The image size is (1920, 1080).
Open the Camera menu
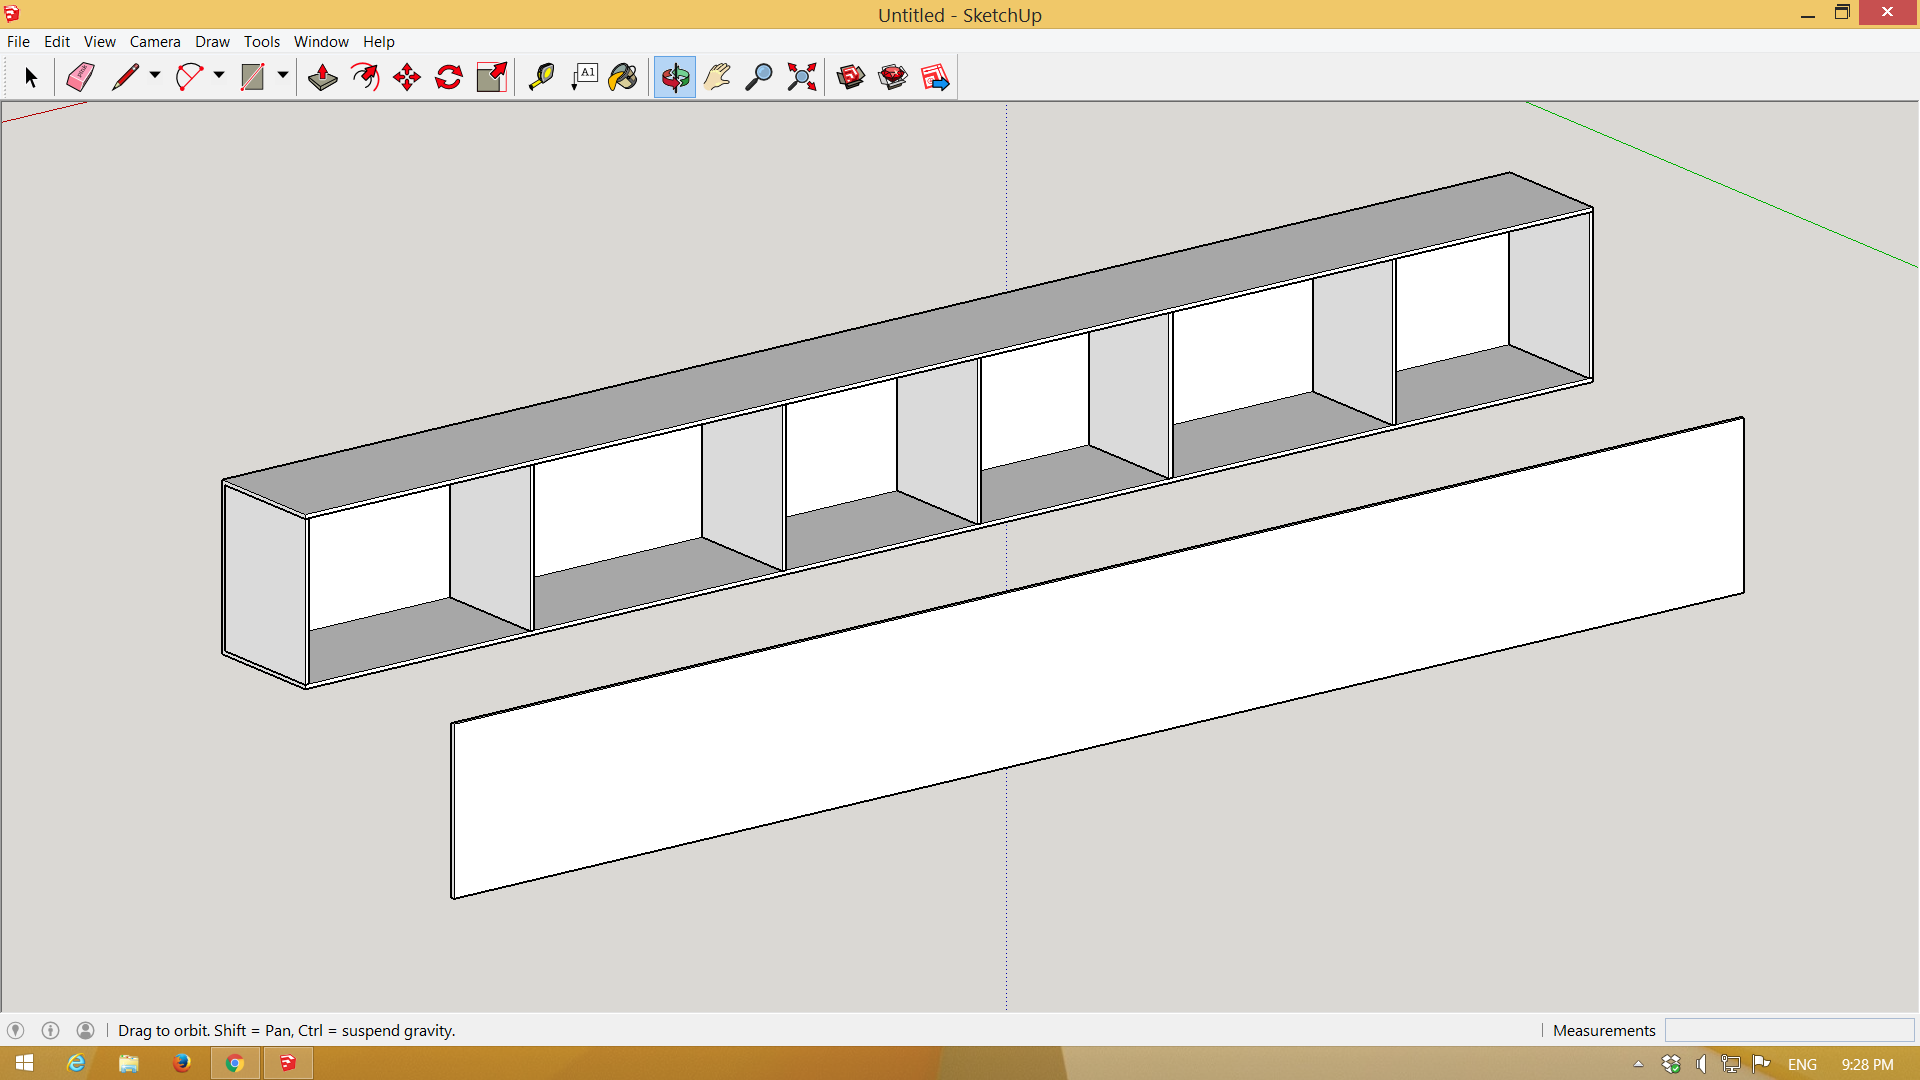pyautogui.click(x=155, y=41)
